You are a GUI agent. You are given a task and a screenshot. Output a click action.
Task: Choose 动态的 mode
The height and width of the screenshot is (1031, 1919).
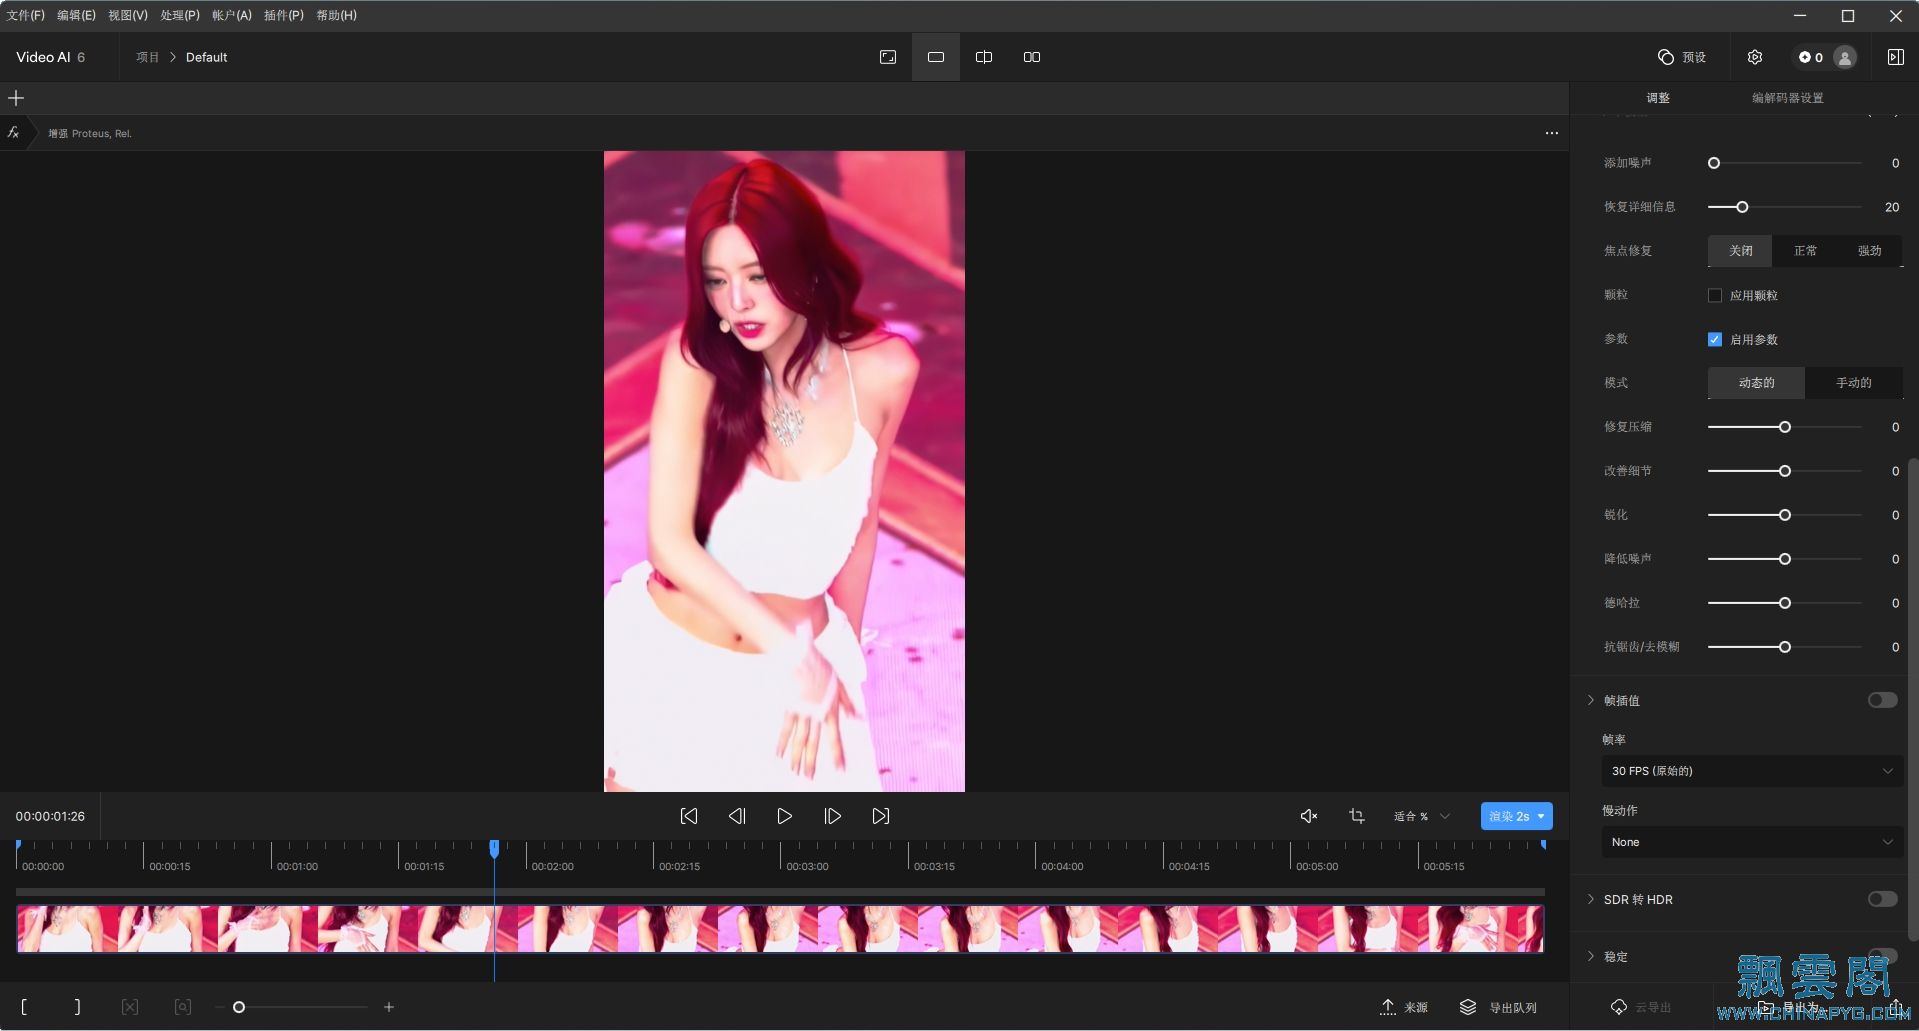1756,383
